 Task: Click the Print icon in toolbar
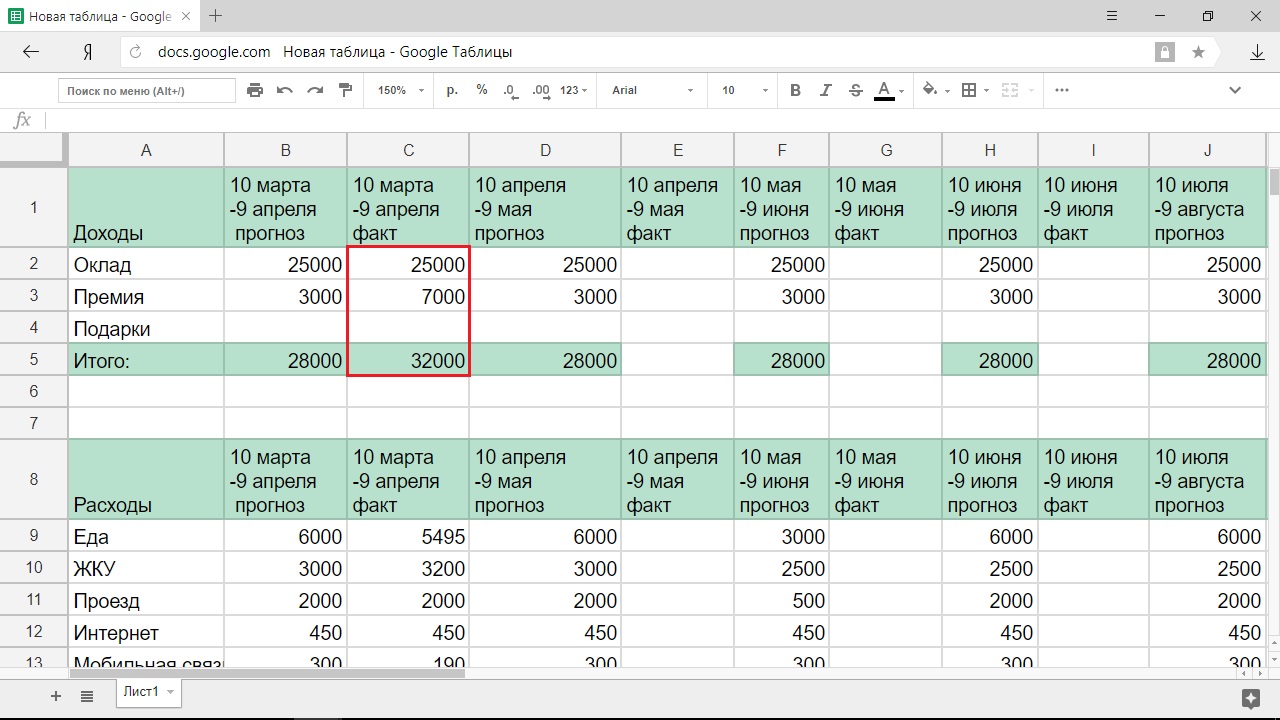[x=255, y=90]
